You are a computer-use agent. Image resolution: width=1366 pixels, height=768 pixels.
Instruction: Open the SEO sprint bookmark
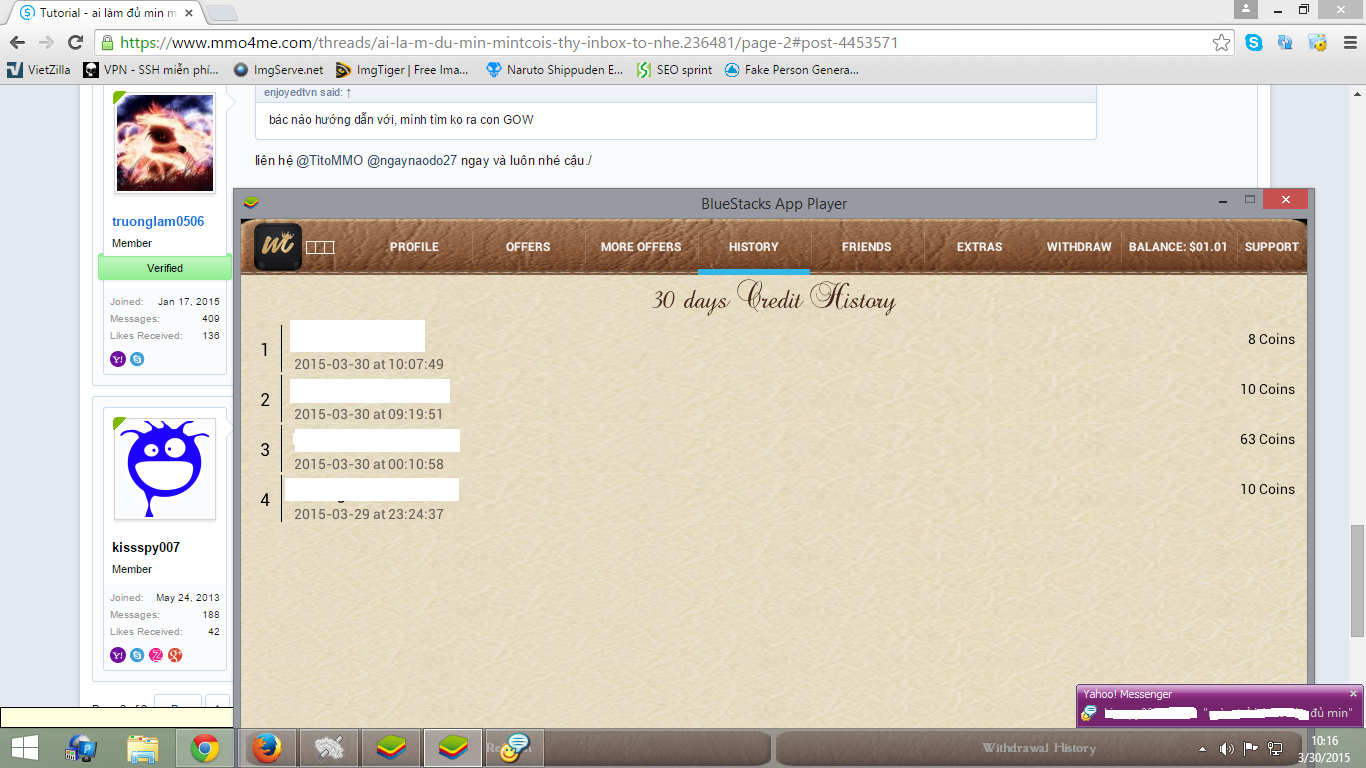coord(675,70)
